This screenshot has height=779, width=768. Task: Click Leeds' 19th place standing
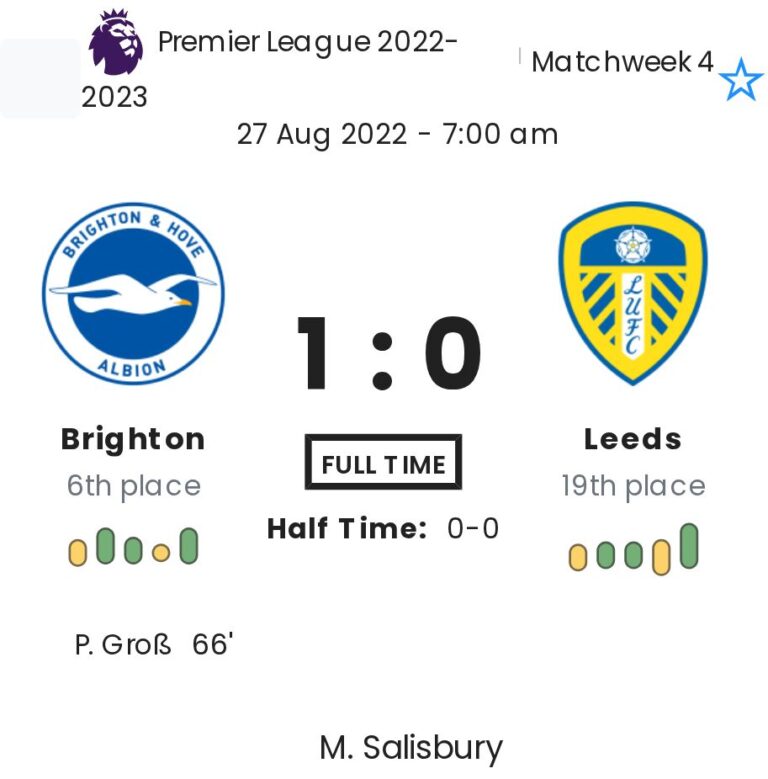click(632, 486)
